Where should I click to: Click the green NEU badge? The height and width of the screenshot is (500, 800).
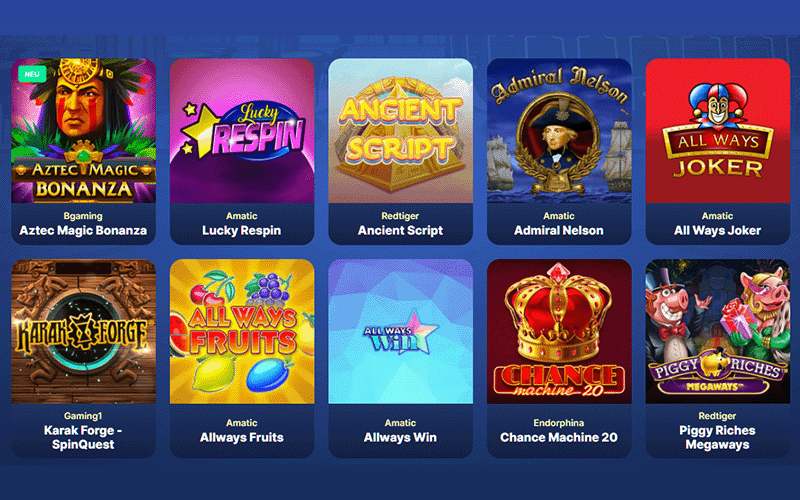(x=32, y=74)
